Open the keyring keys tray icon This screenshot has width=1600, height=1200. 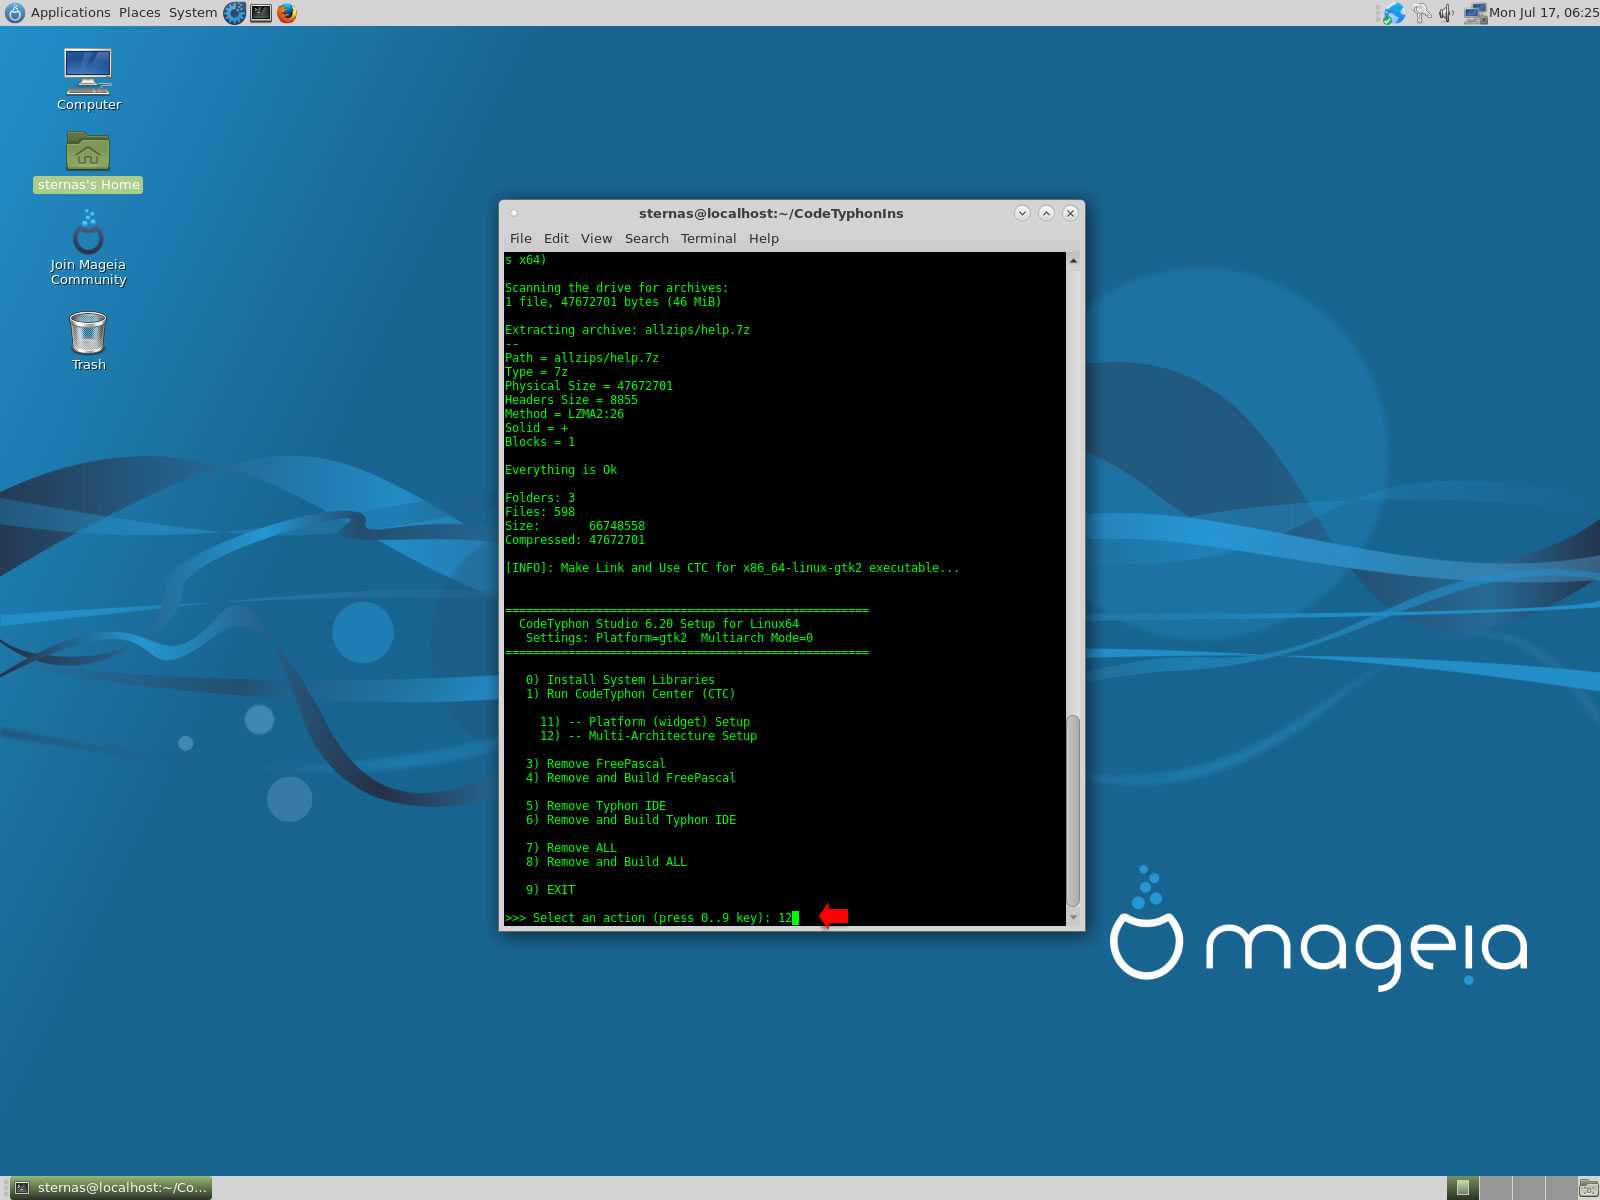(x=1422, y=13)
